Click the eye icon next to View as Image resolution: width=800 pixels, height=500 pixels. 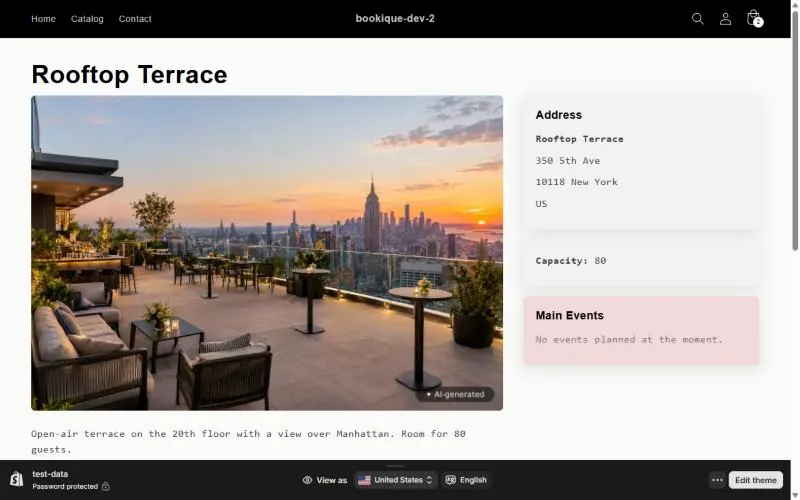click(x=307, y=480)
